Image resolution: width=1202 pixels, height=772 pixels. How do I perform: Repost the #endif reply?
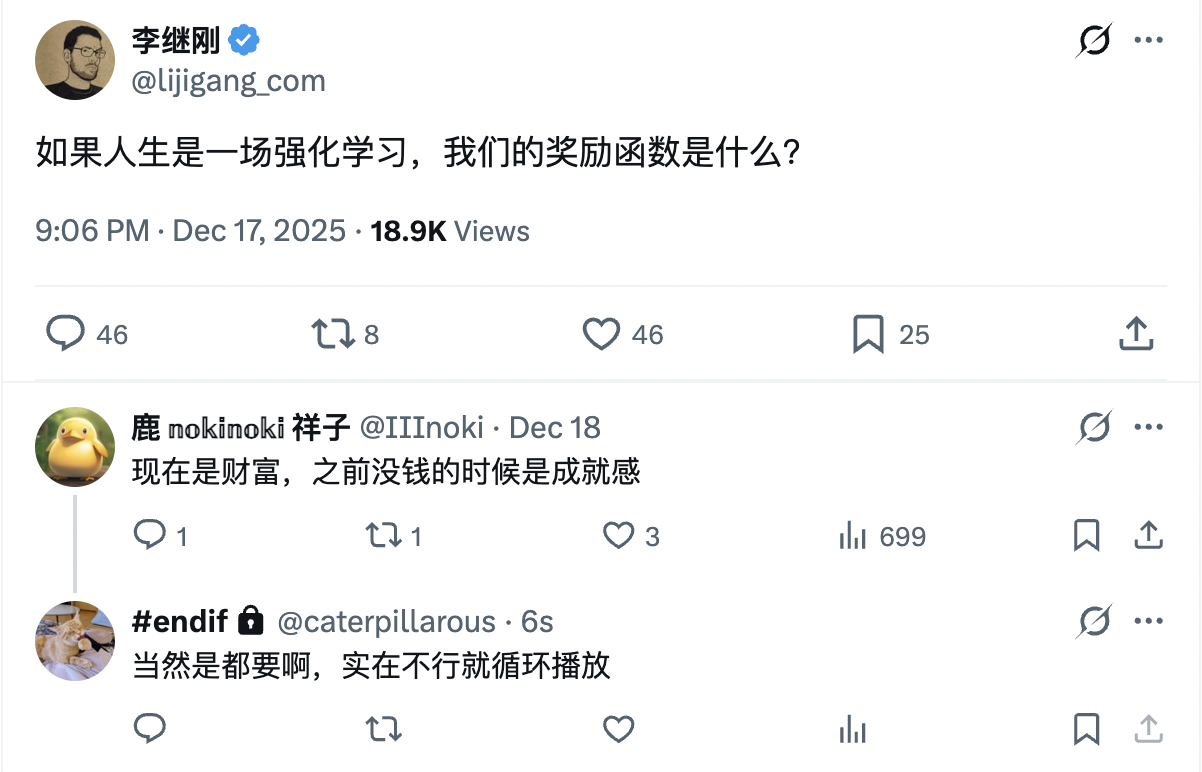pos(384,729)
